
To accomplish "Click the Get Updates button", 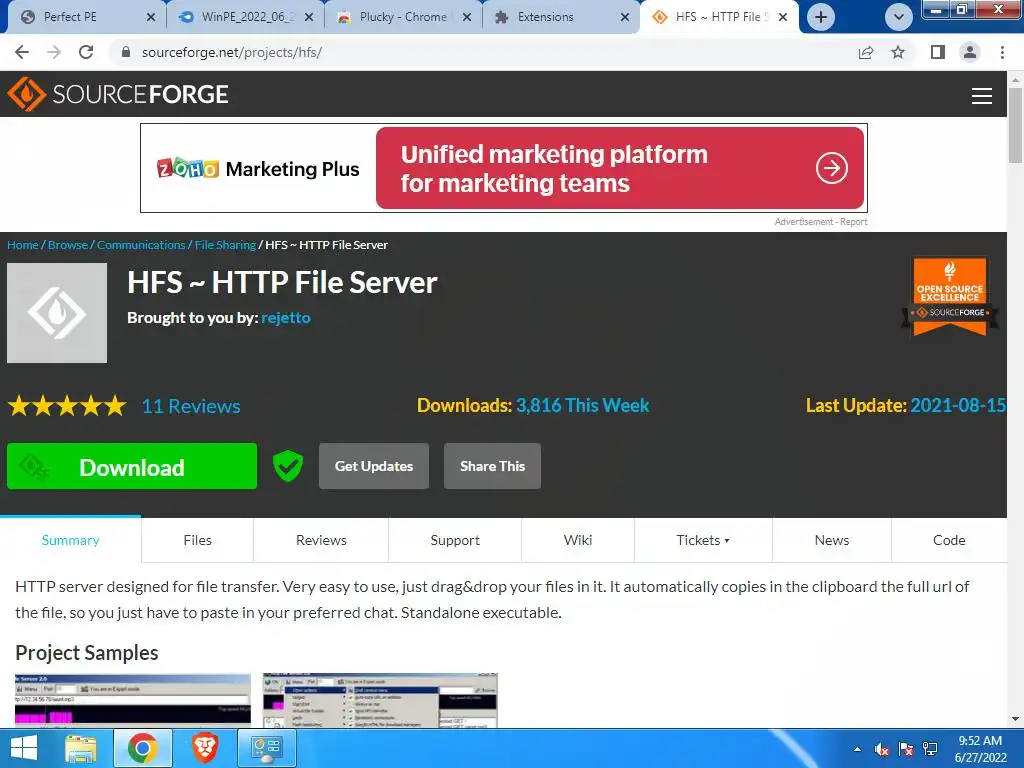I will pyautogui.click(x=374, y=466).
